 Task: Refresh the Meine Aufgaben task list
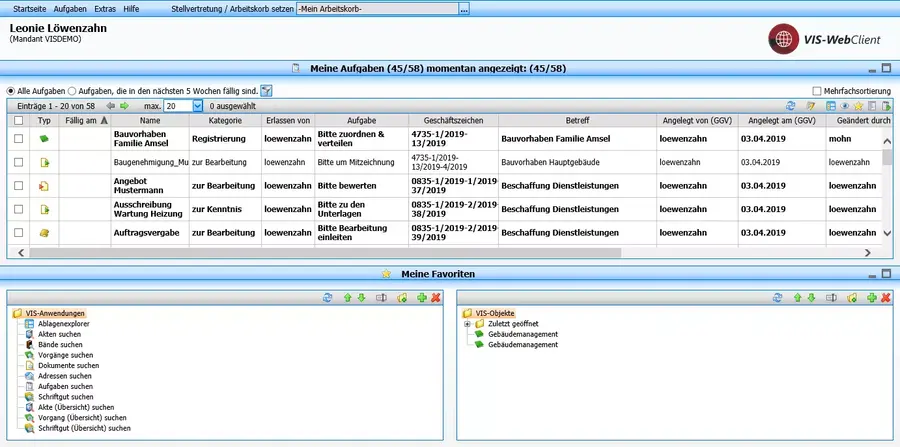pos(792,105)
